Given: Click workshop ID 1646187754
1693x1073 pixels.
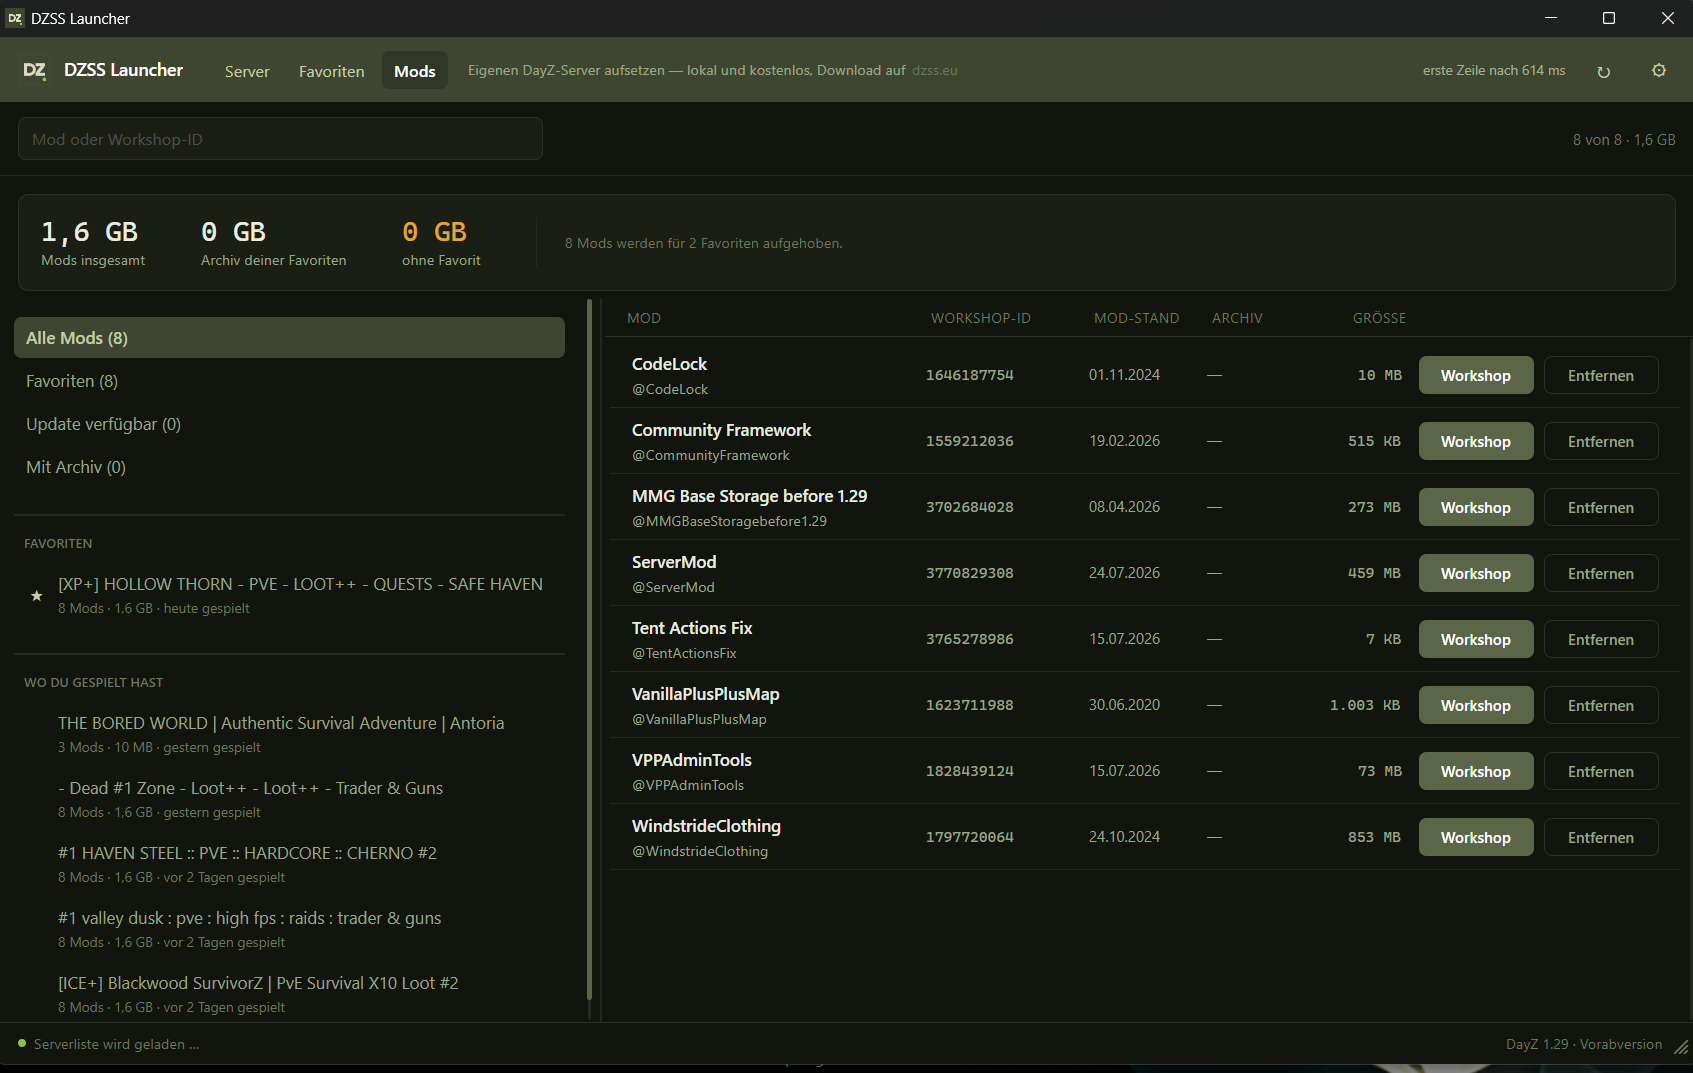Looking at the screenshot, I should pos(969,375).
